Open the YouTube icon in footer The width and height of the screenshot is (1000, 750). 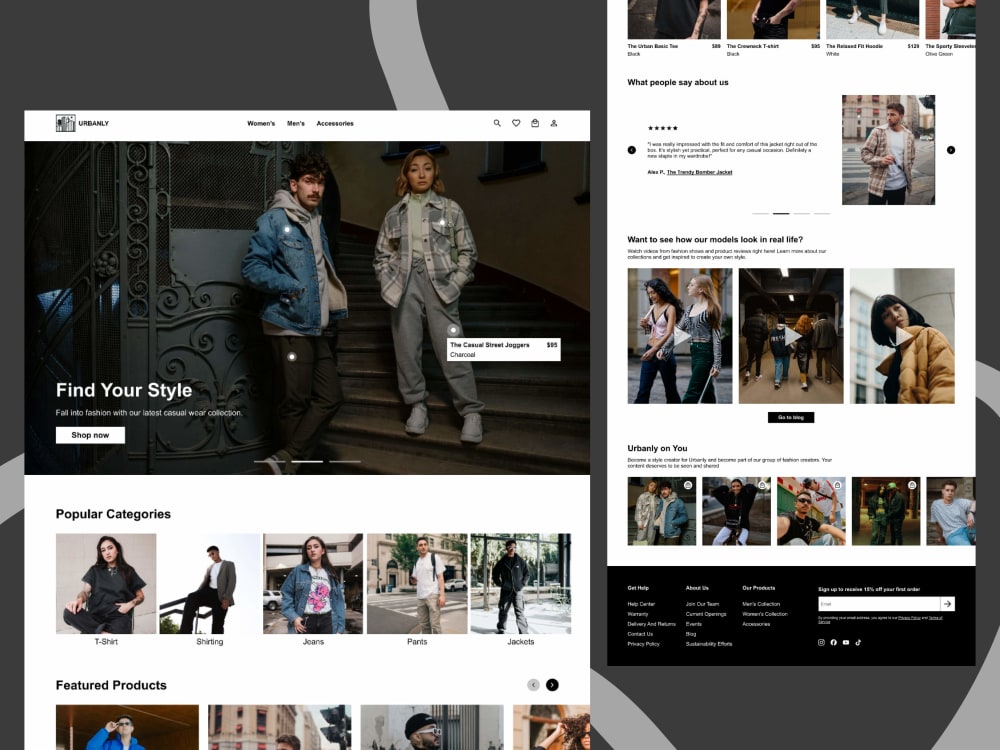tap(846, 642)
